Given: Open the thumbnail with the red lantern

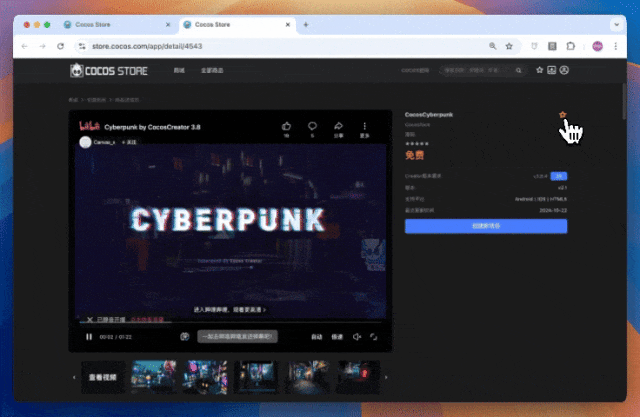Looking at the screenshot, I should point(358,377).
